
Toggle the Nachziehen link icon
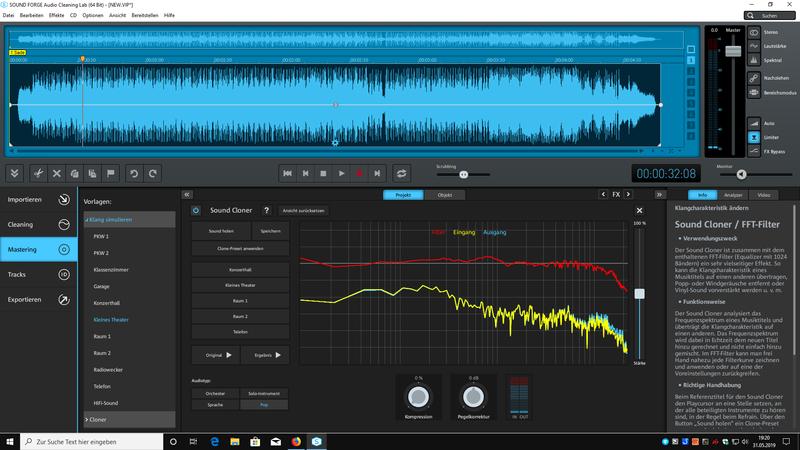754,78
